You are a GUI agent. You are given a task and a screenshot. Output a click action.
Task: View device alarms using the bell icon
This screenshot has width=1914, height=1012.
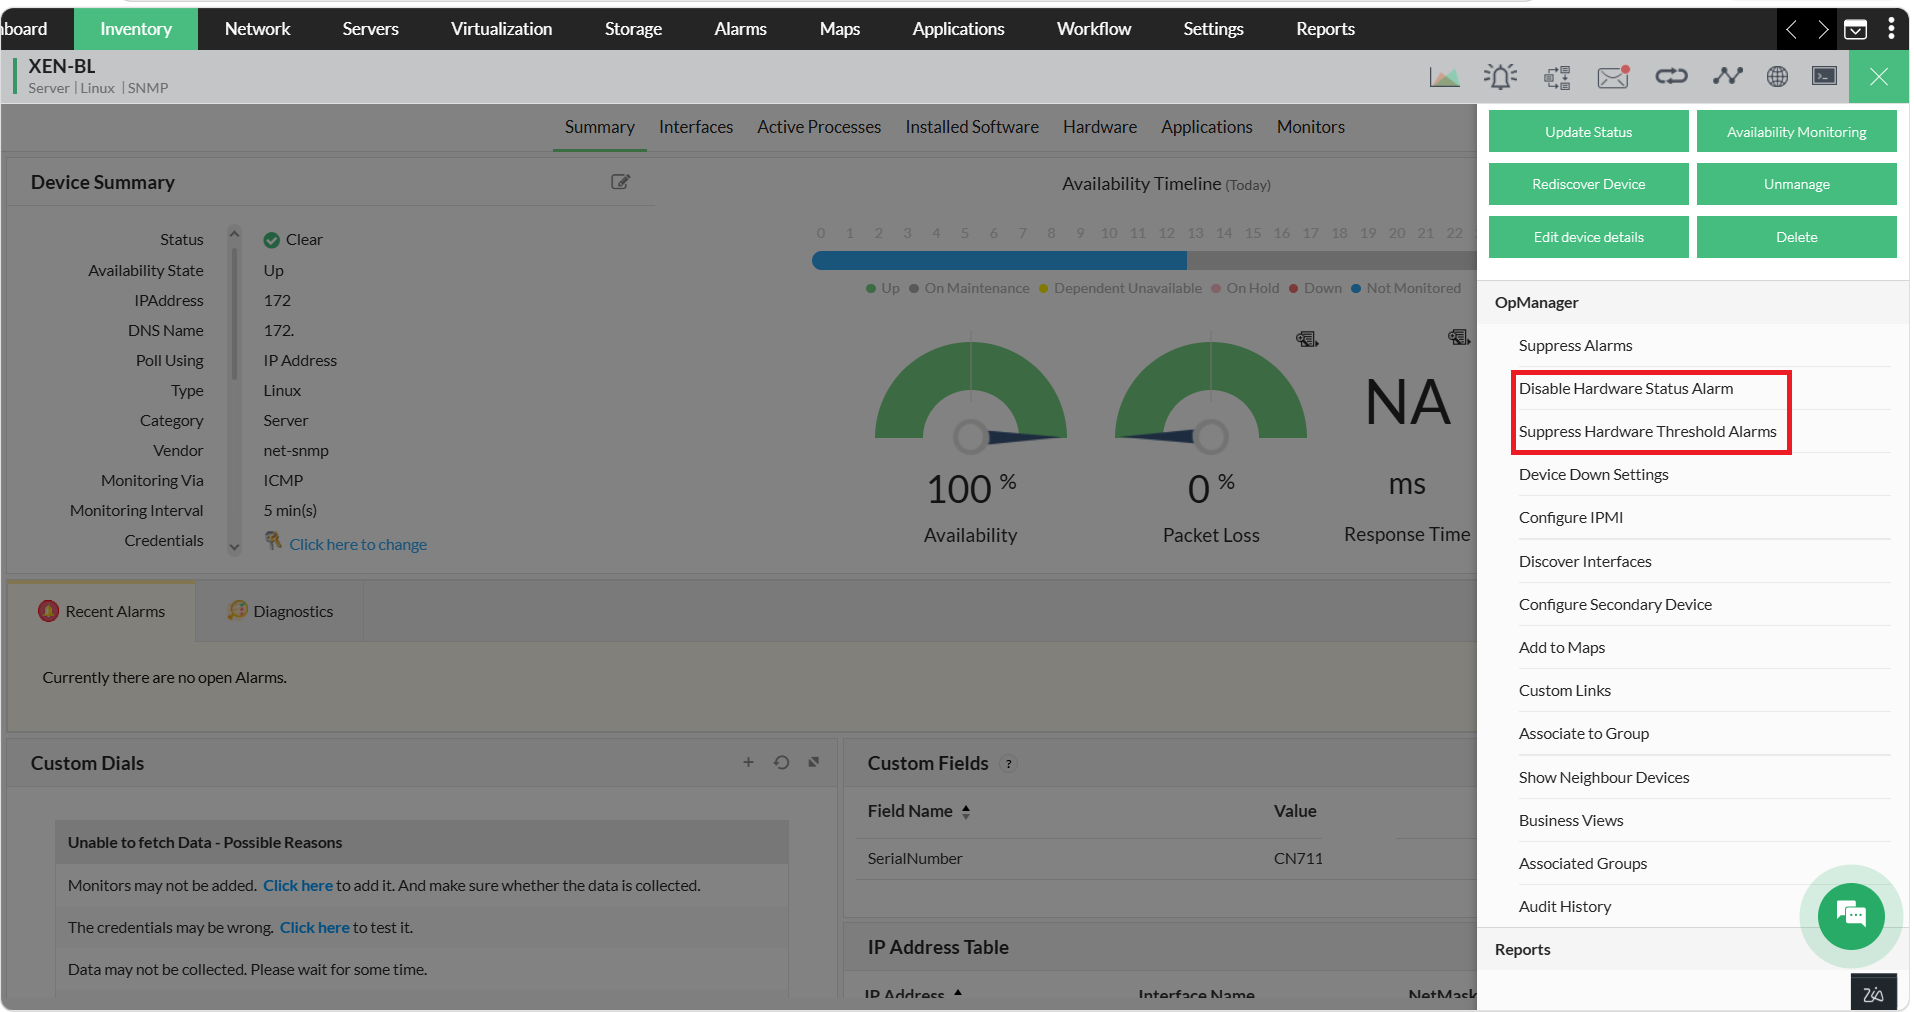(1500, 76)
